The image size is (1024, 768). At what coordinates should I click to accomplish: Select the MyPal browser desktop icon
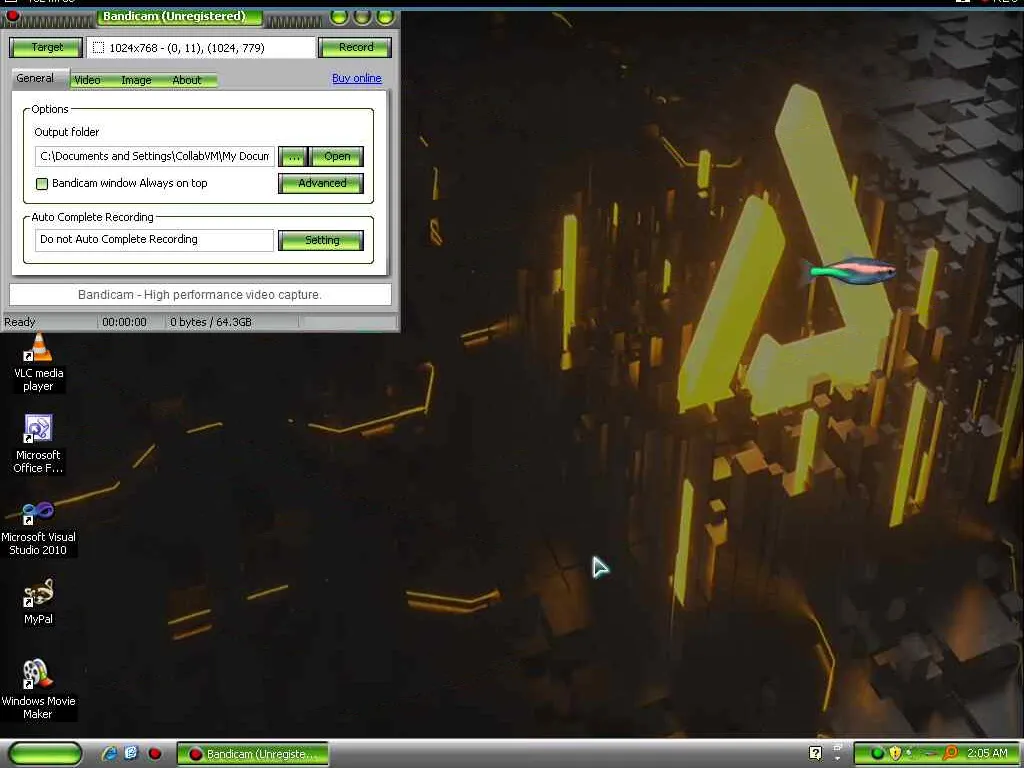[38, 601]
